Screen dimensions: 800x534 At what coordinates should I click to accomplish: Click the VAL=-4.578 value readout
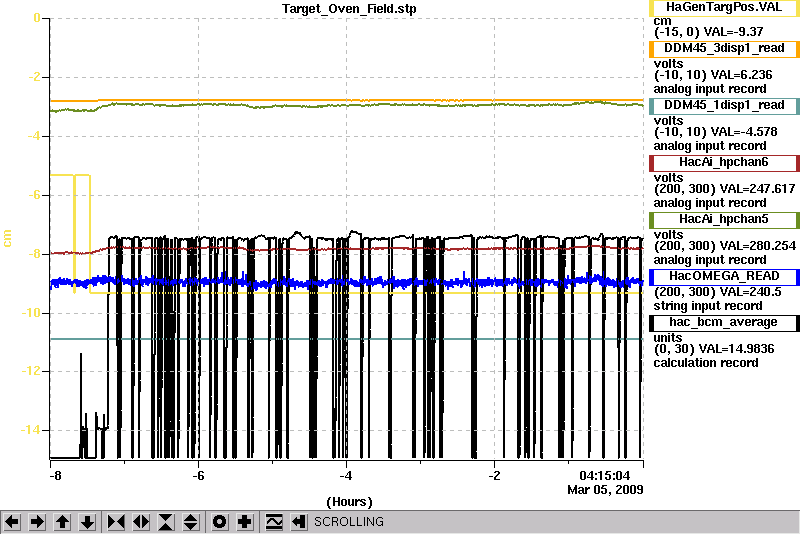(744, 132)
